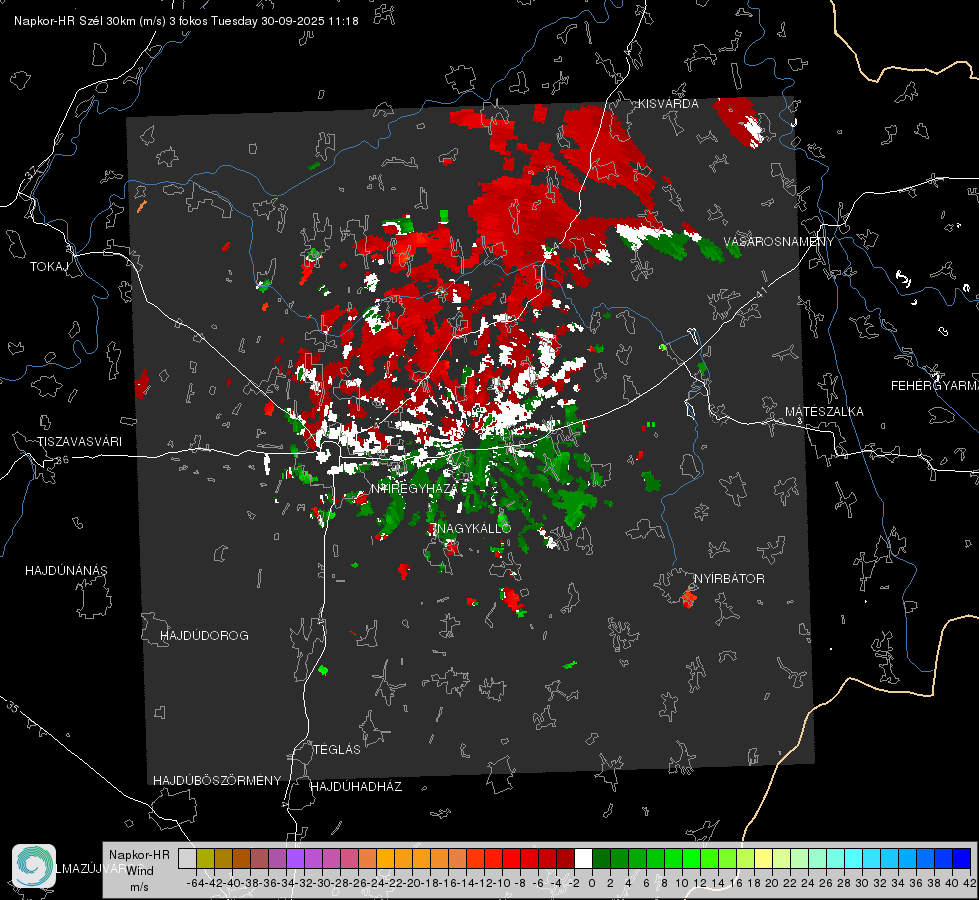Image resolution: width=979 pixels, height=900 pixels.
Task: Click the Napkor-HR legend title
Action: point(139,854)
